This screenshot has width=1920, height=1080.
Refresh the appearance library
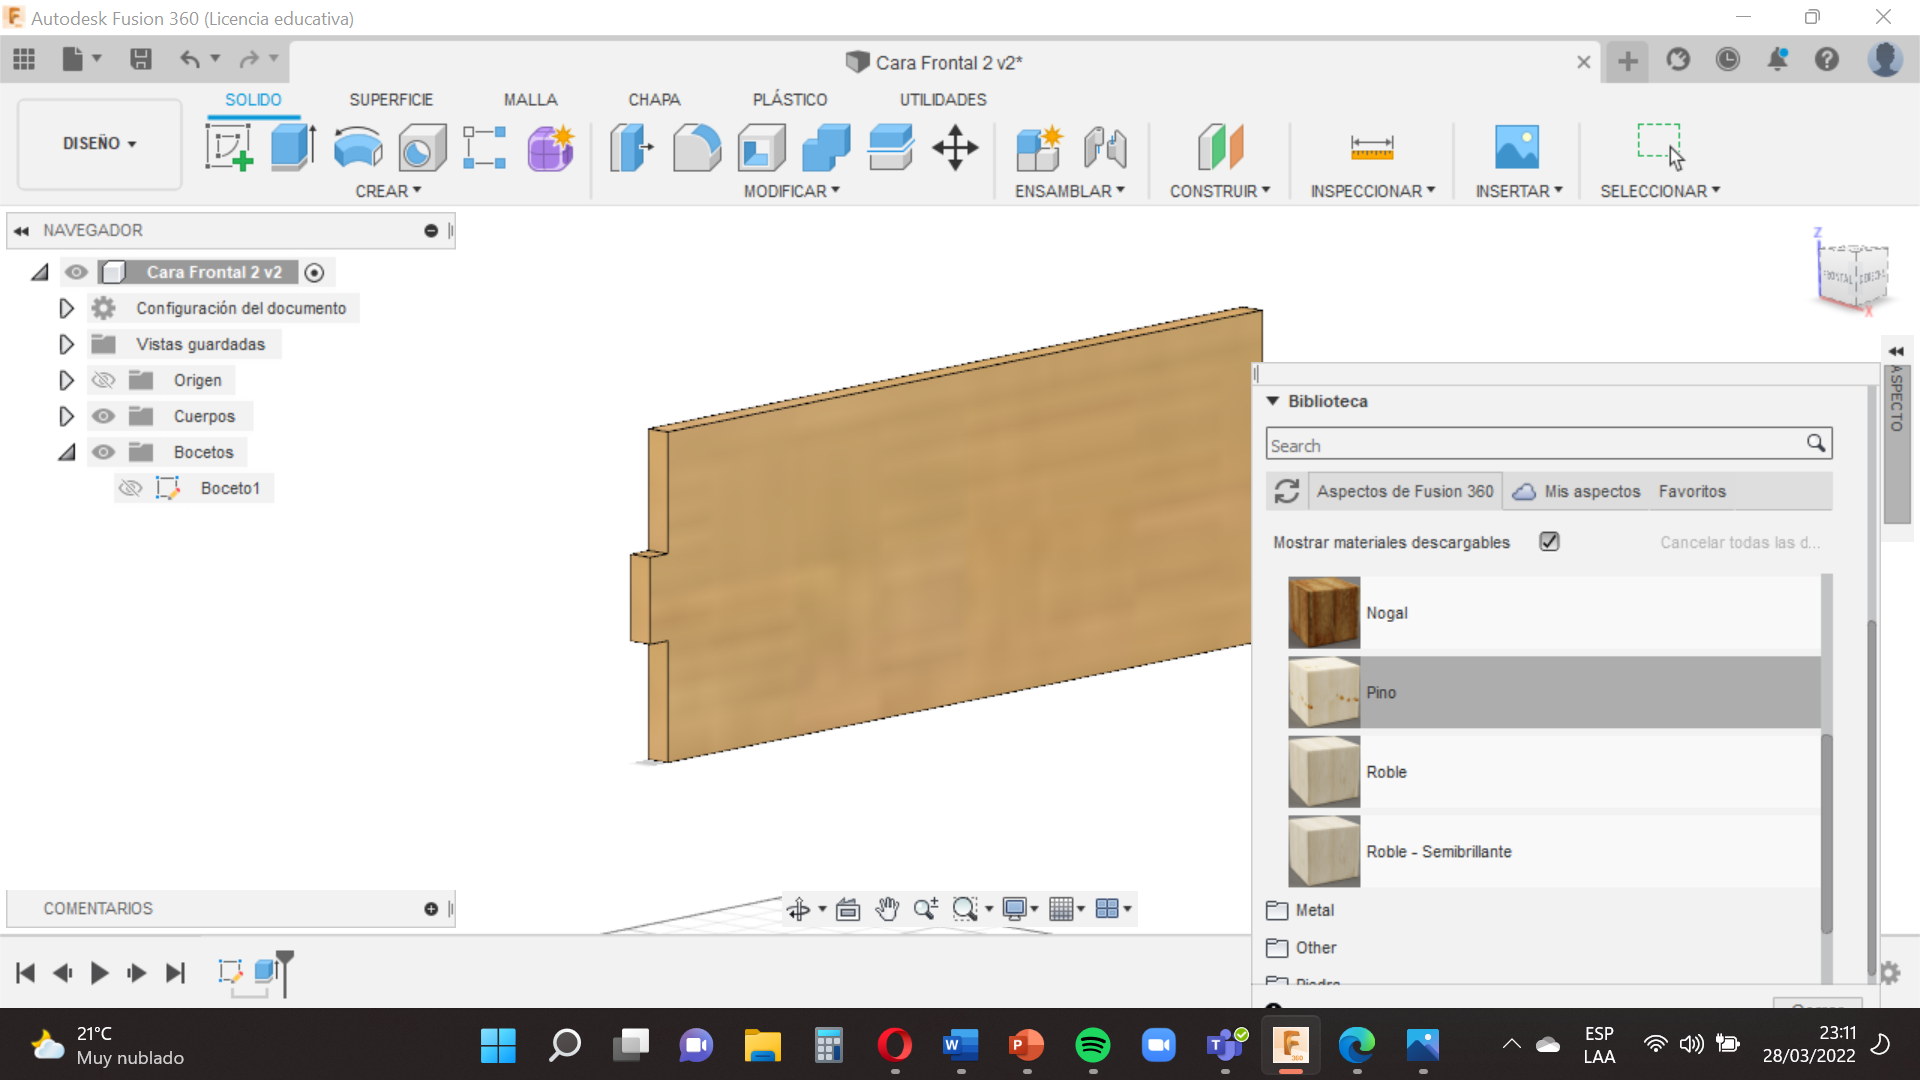pyautogui.click(x=1287, y=491)
